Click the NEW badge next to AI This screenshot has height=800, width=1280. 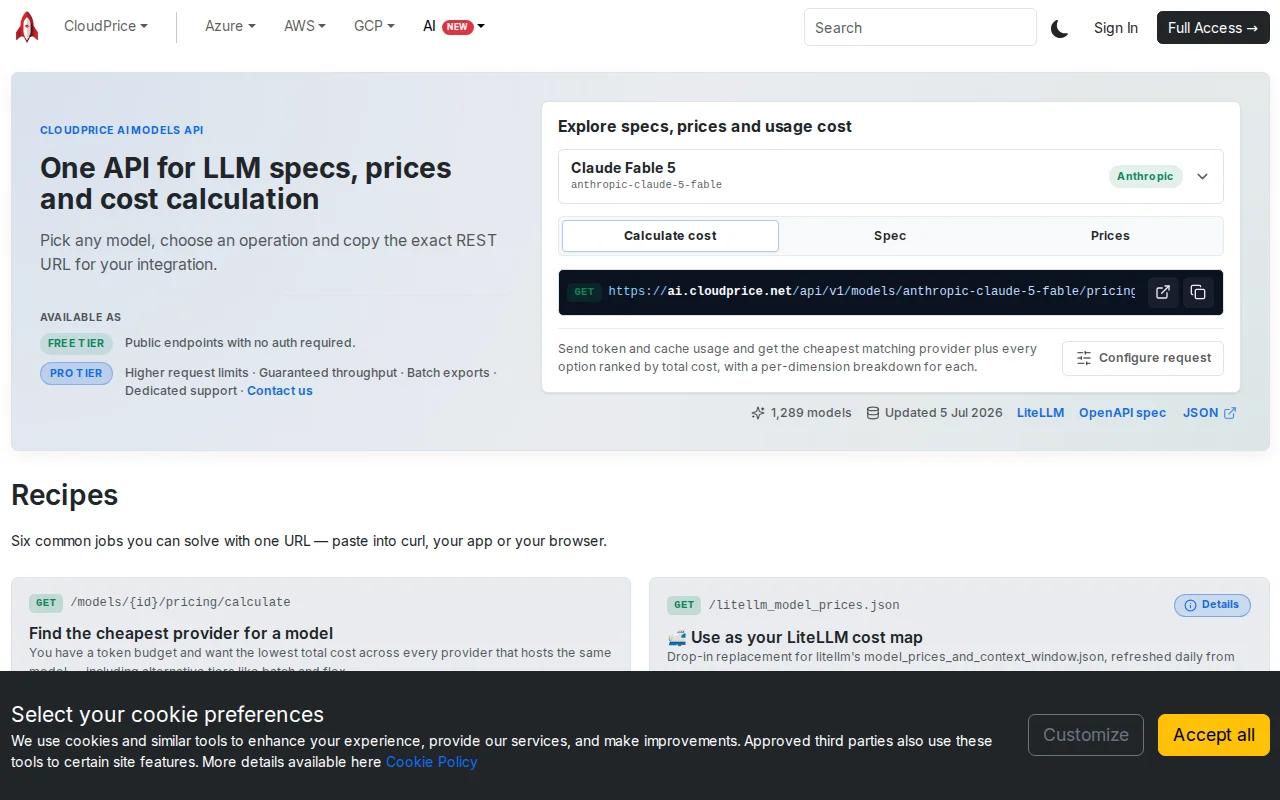coord(458,27)
